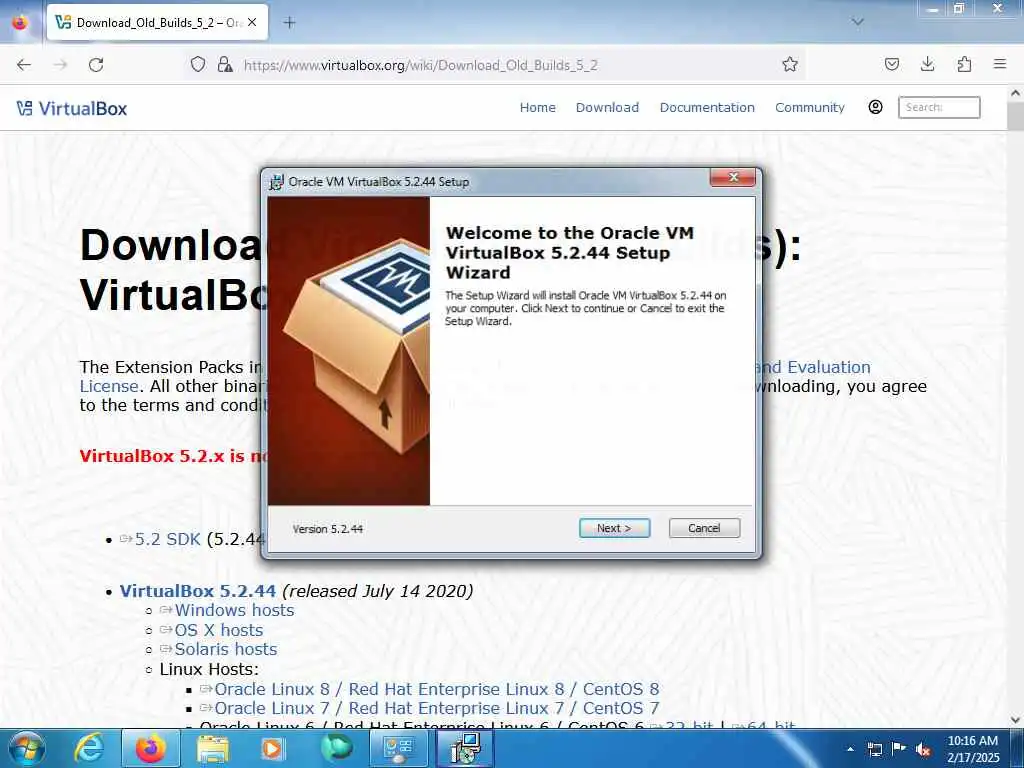Open the Windows Start button
The width and height of the screenshot is (1024, 768).
click(25, 748)
